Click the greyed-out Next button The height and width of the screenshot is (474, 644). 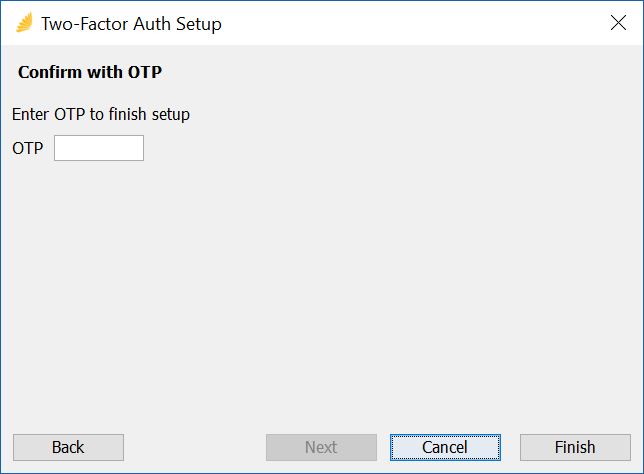click(x=321, y=447)
